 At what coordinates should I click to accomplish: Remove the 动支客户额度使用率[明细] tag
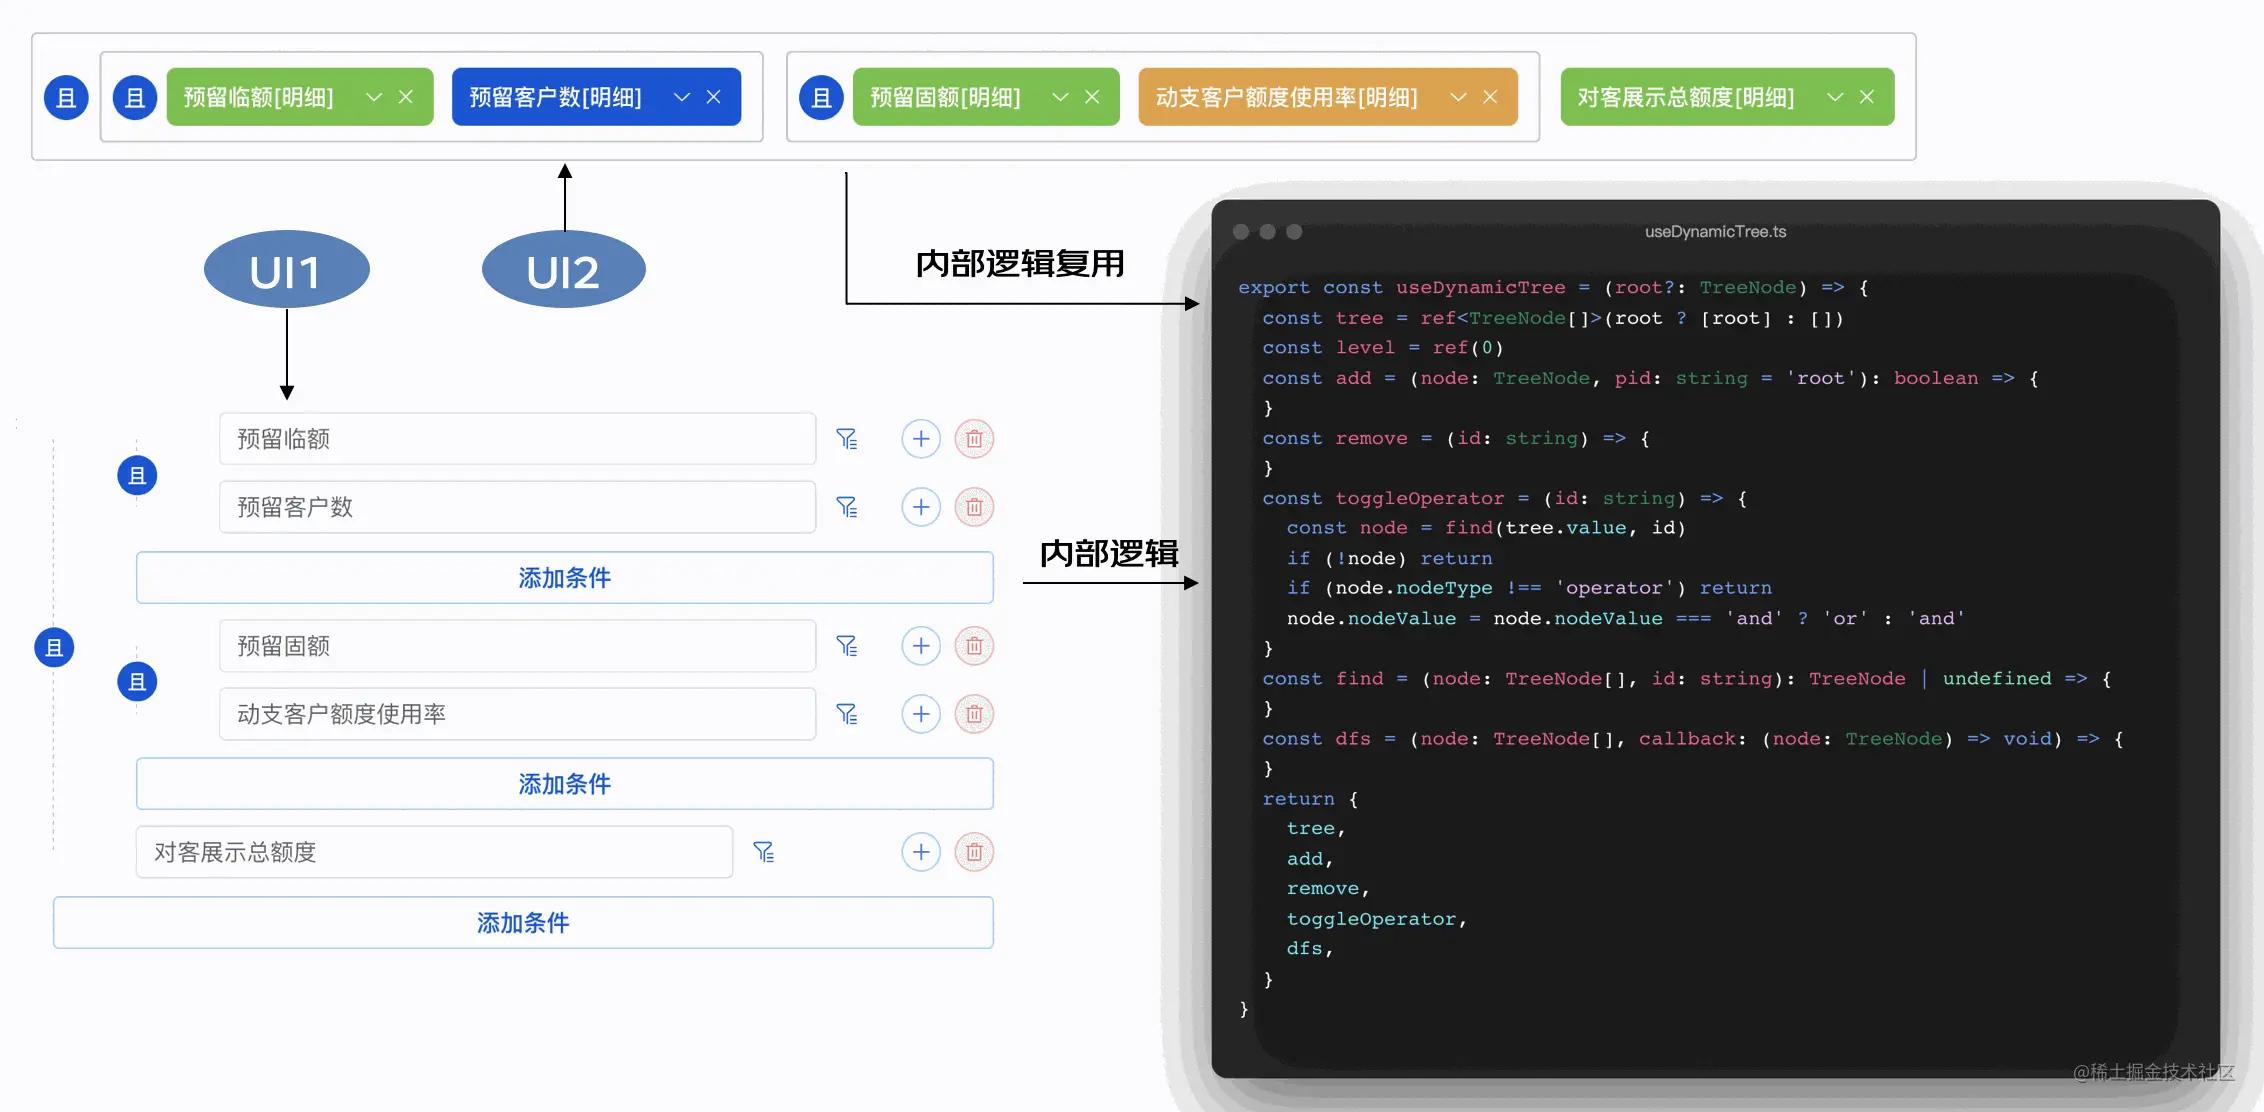(x=1490, y=97)
